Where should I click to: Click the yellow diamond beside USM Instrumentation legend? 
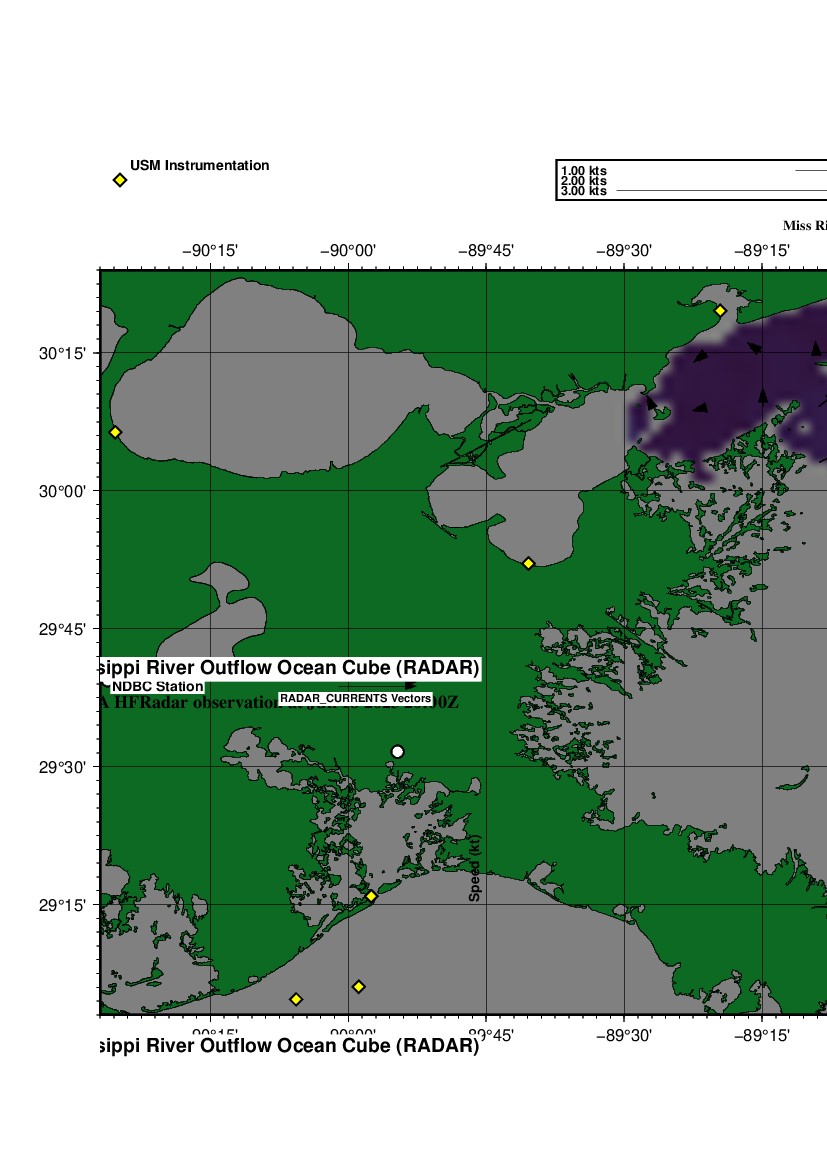120,180
